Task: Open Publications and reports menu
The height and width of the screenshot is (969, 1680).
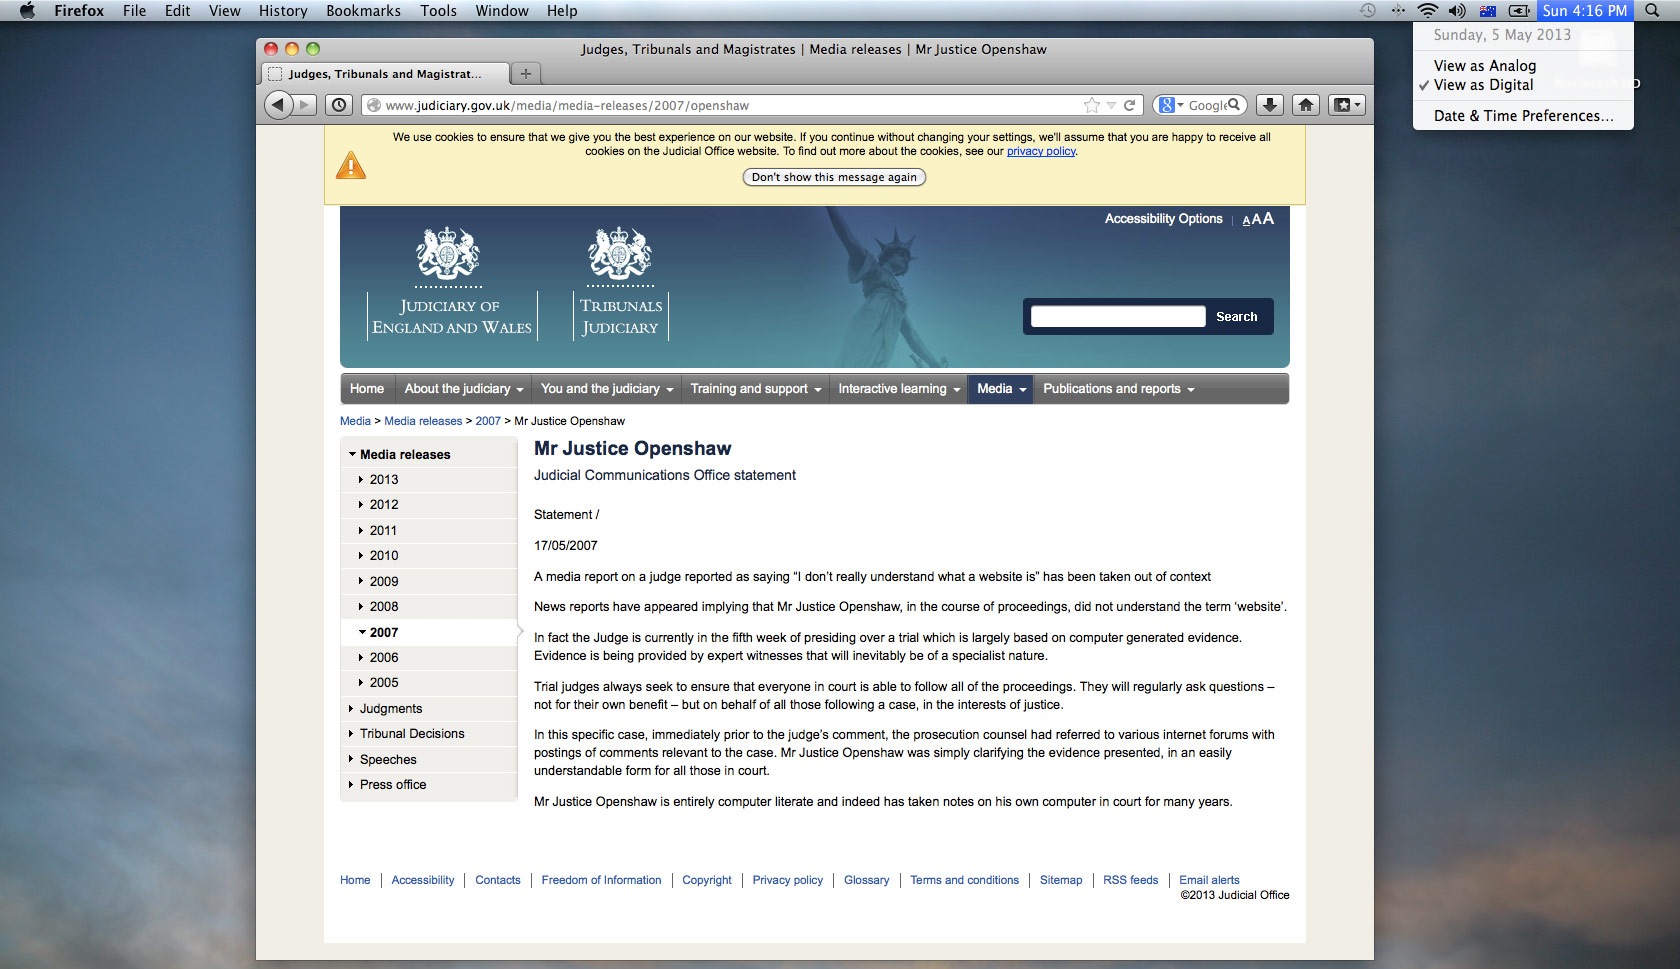Action: click(x=1118, y=389)
